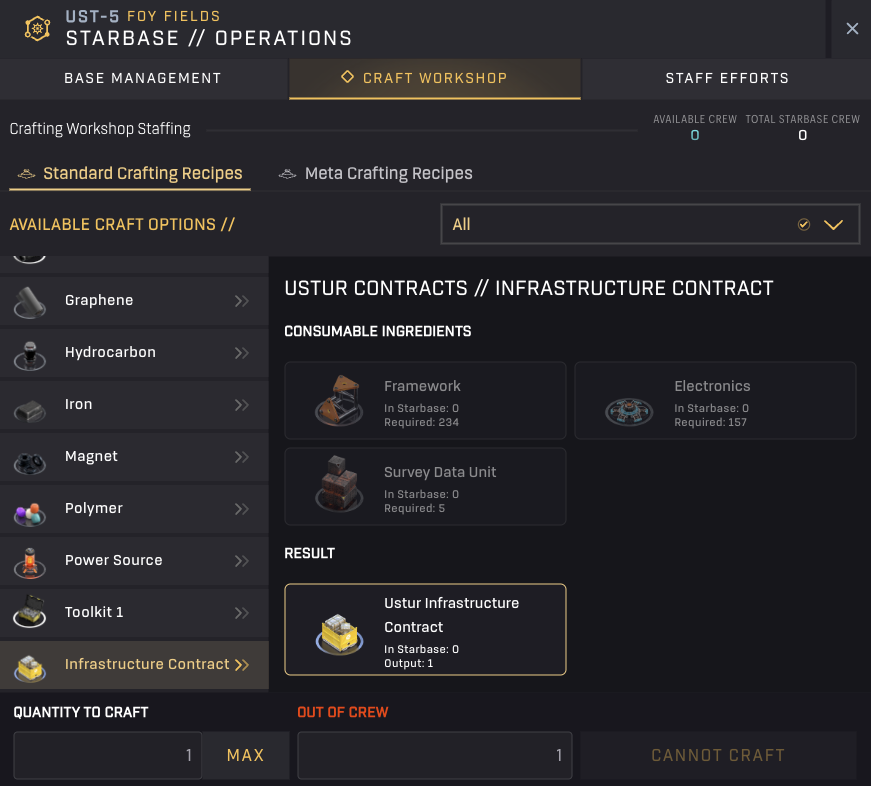The width and height of the screenshot is (871, 786).
Task: Open the All filter dropdown
Action: [650, 224]
